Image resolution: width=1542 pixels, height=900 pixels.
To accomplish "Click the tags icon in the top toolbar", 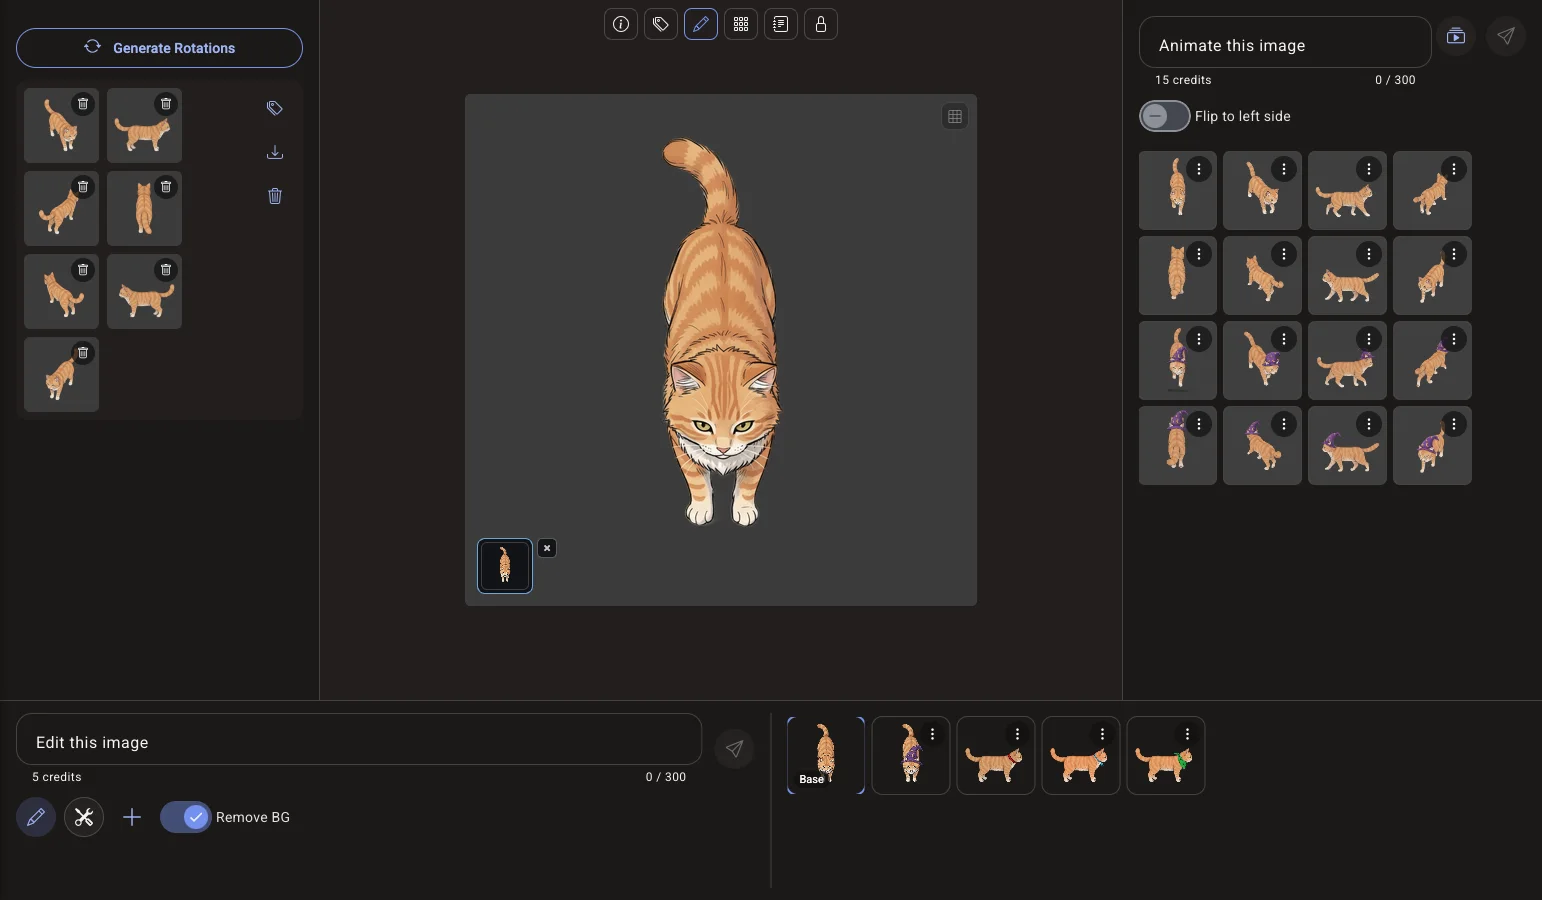I will [x=661, y=24].
